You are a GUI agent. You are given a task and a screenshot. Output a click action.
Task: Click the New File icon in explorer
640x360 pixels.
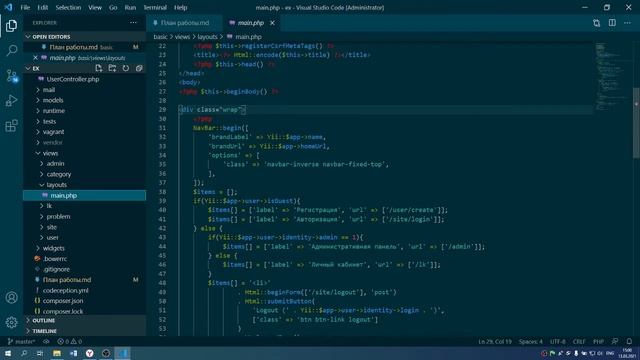tap(99, 68)
